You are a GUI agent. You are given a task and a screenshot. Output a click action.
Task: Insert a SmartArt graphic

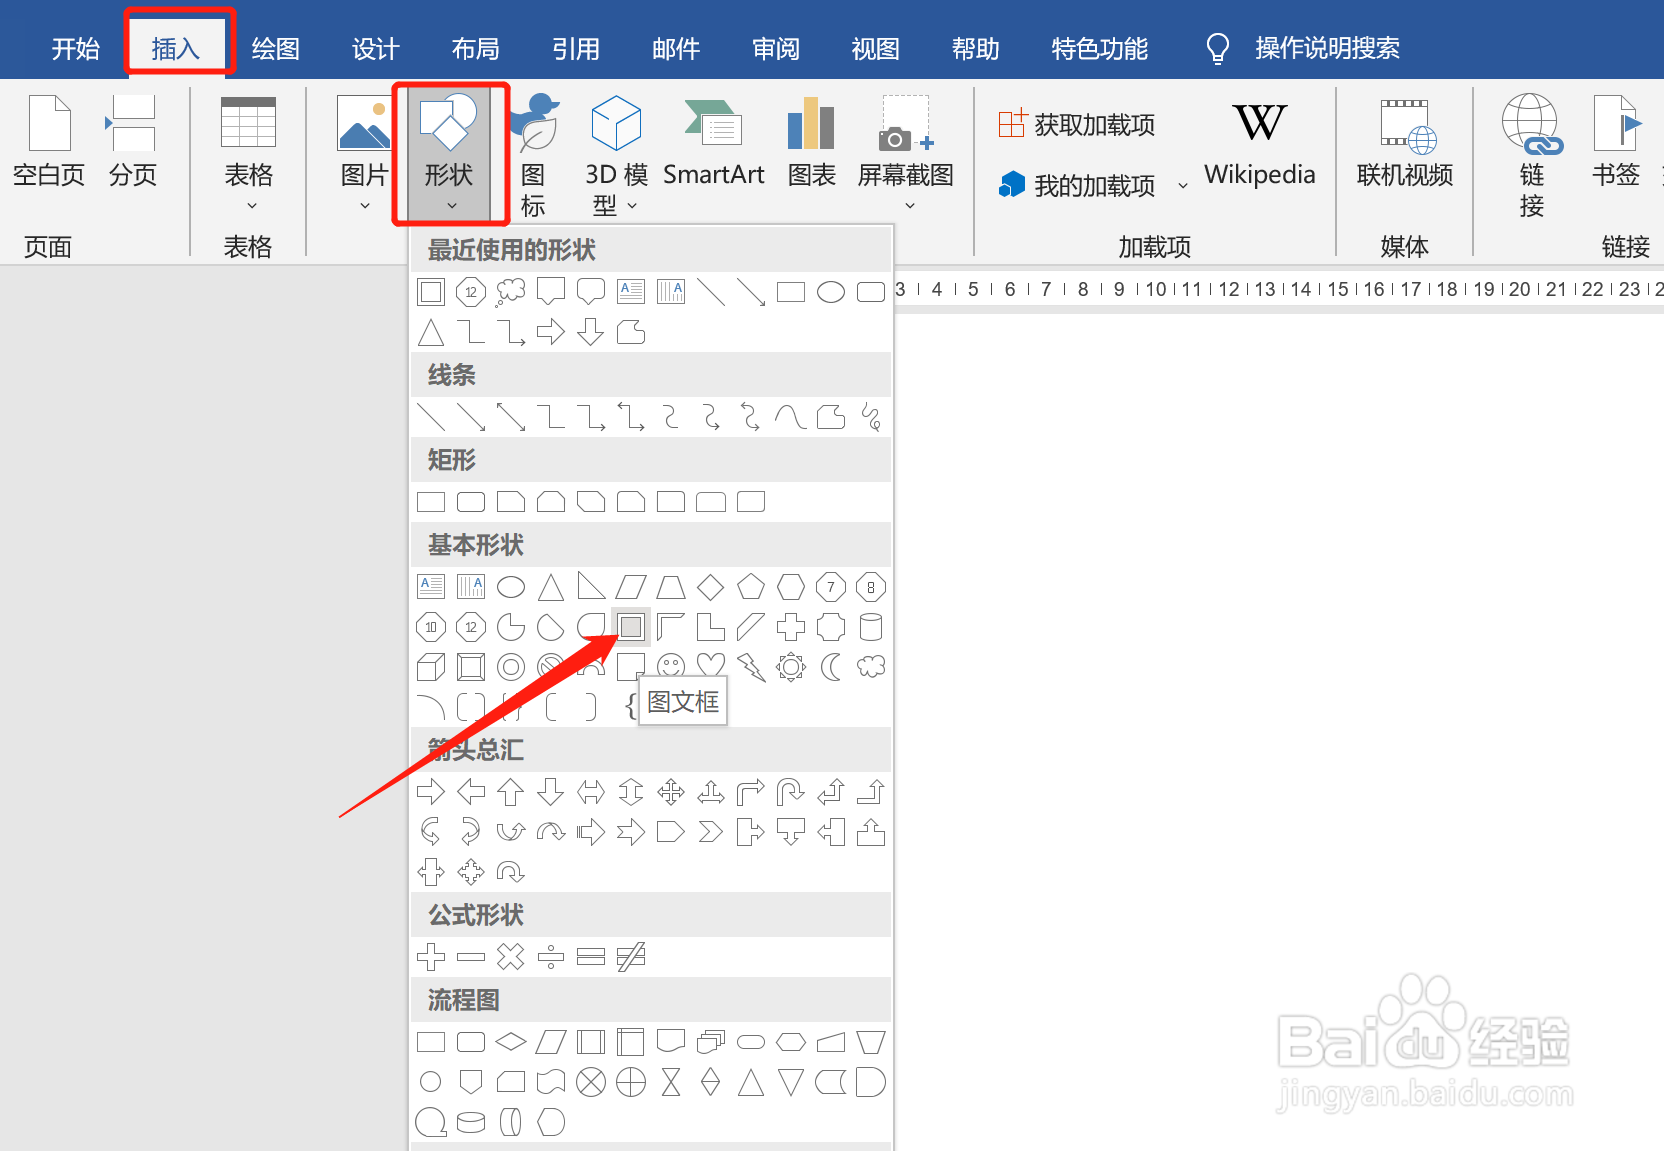pos(713,142)
